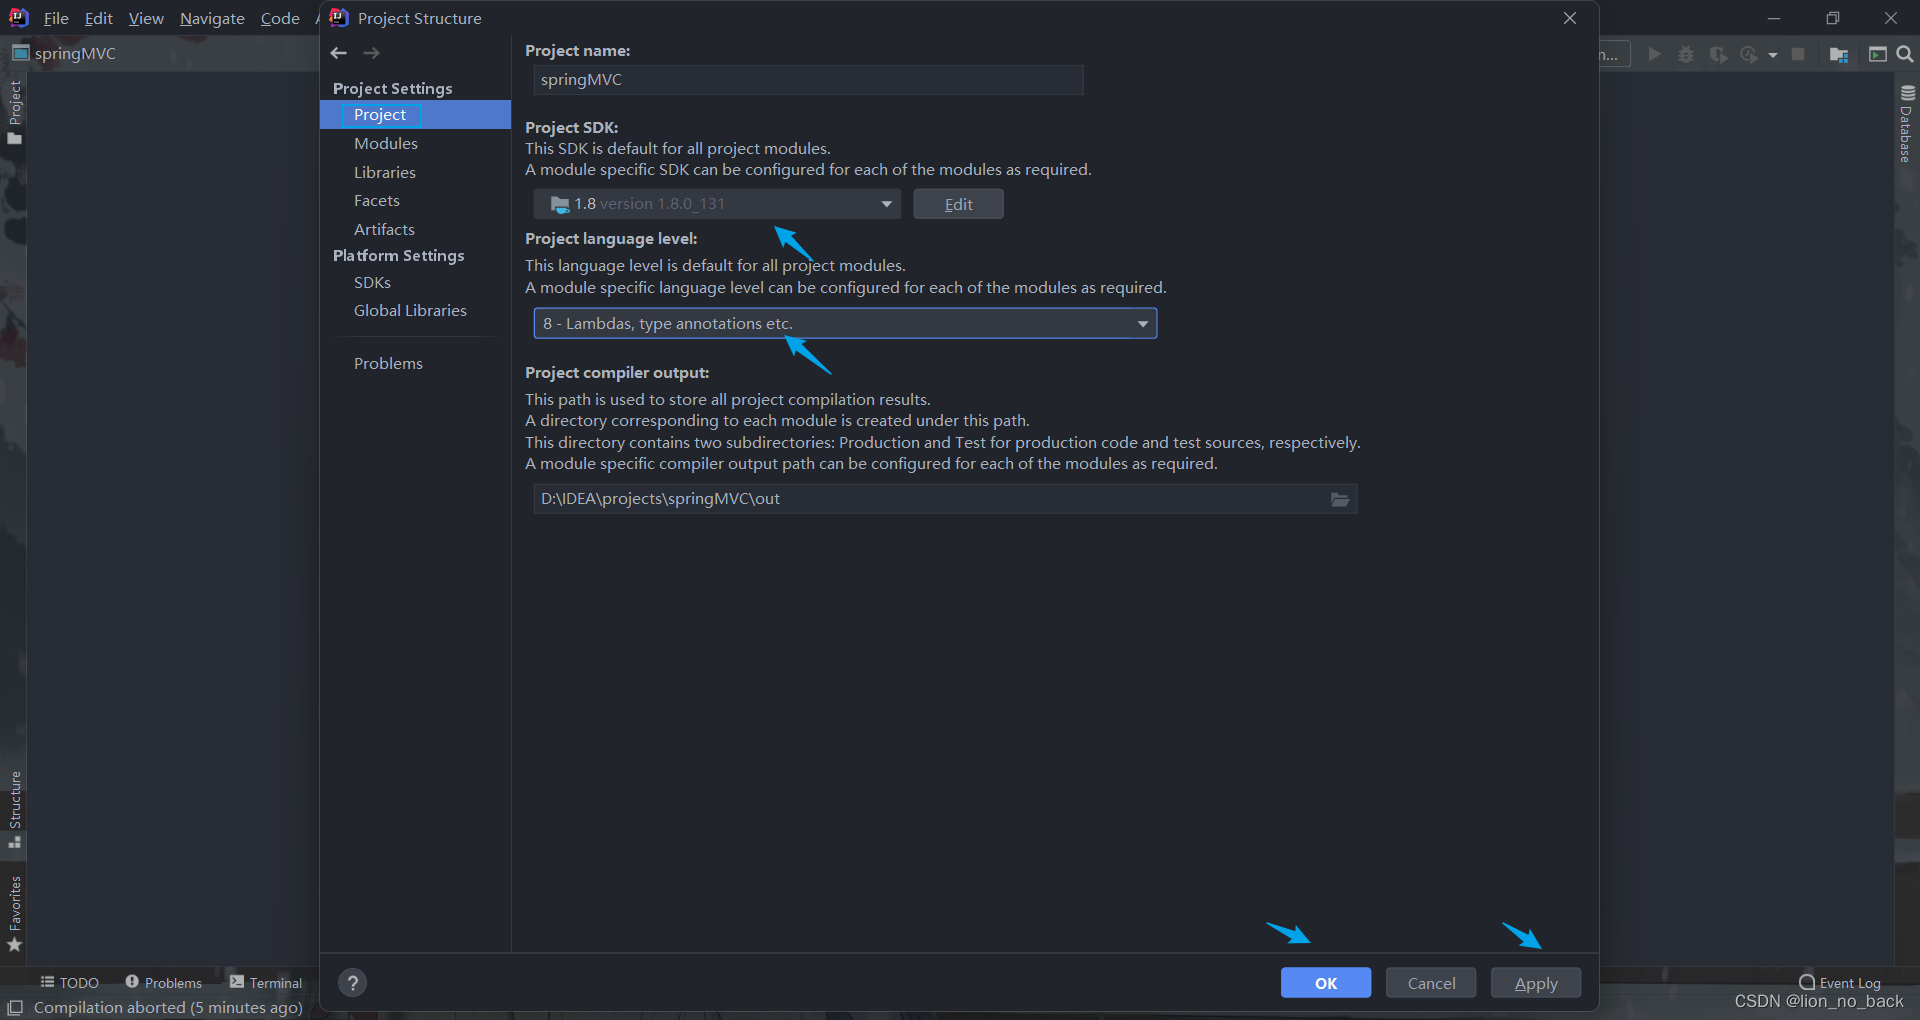This screenshot has width=1920, height=1020.
Task: Open the Project tool window stripe
Action: 14,112
